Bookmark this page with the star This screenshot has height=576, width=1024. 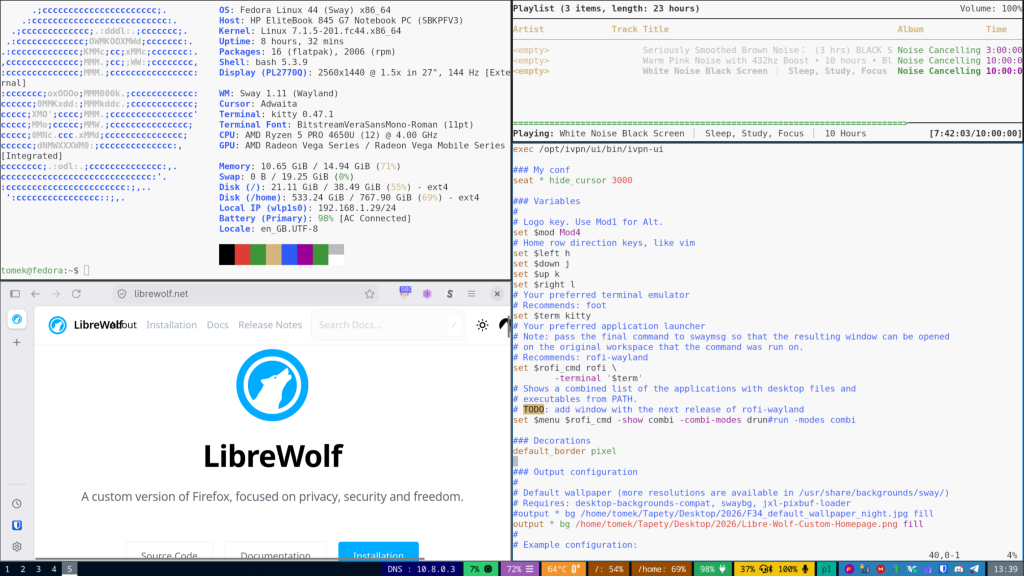tap(370, 294)
